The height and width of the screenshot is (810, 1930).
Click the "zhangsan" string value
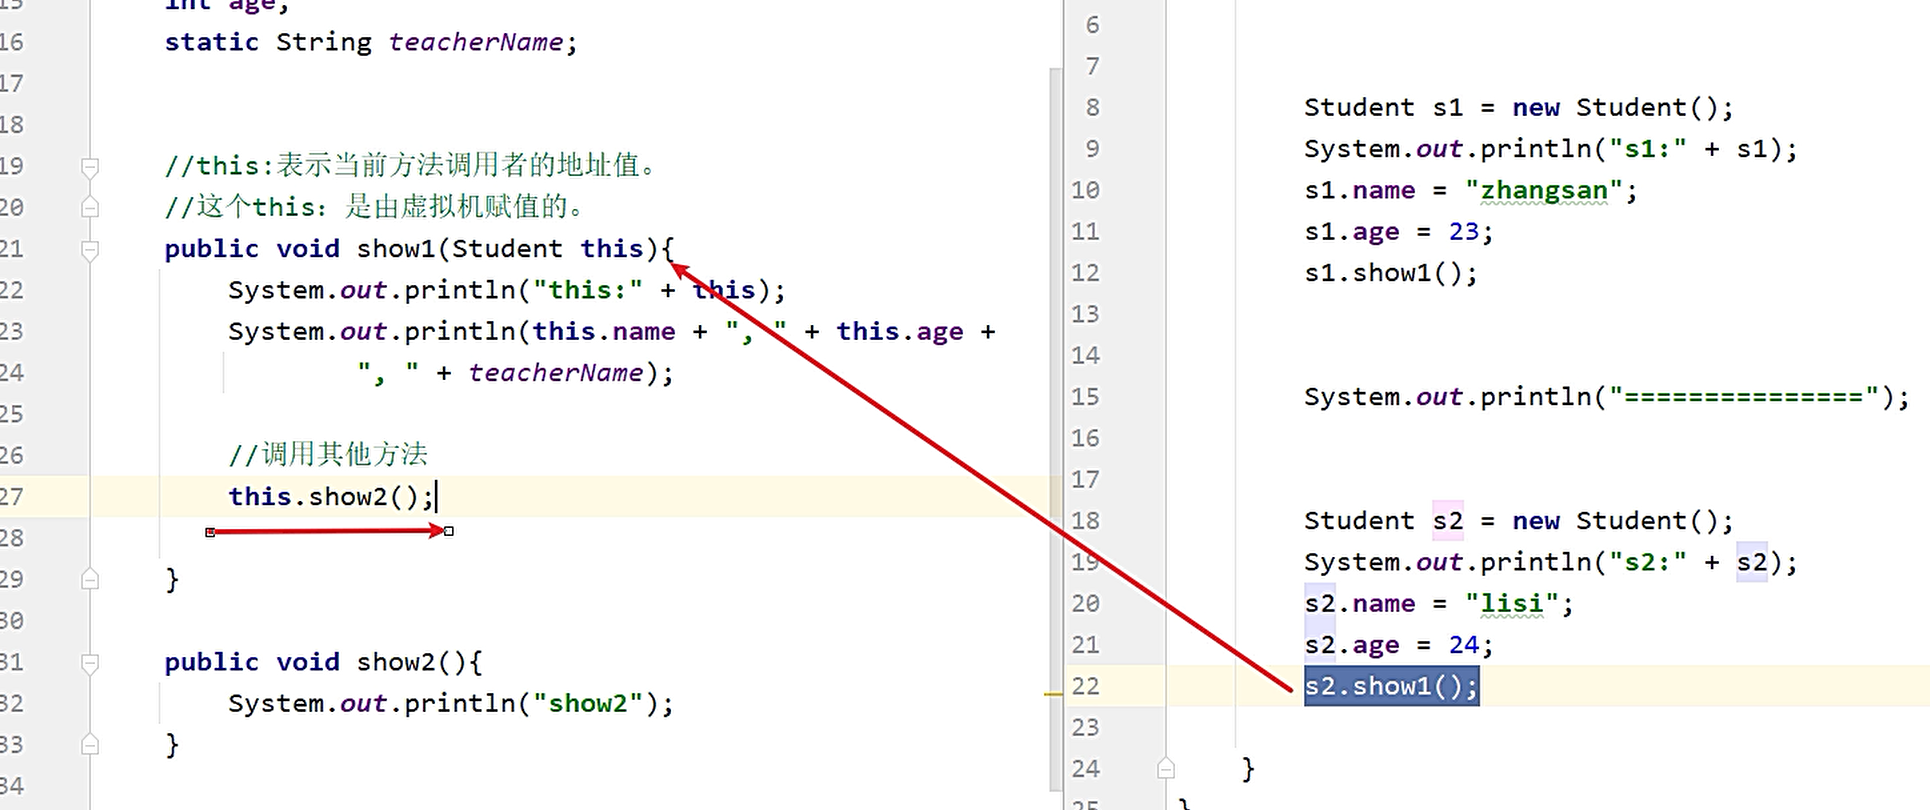tap(1543, 190)
